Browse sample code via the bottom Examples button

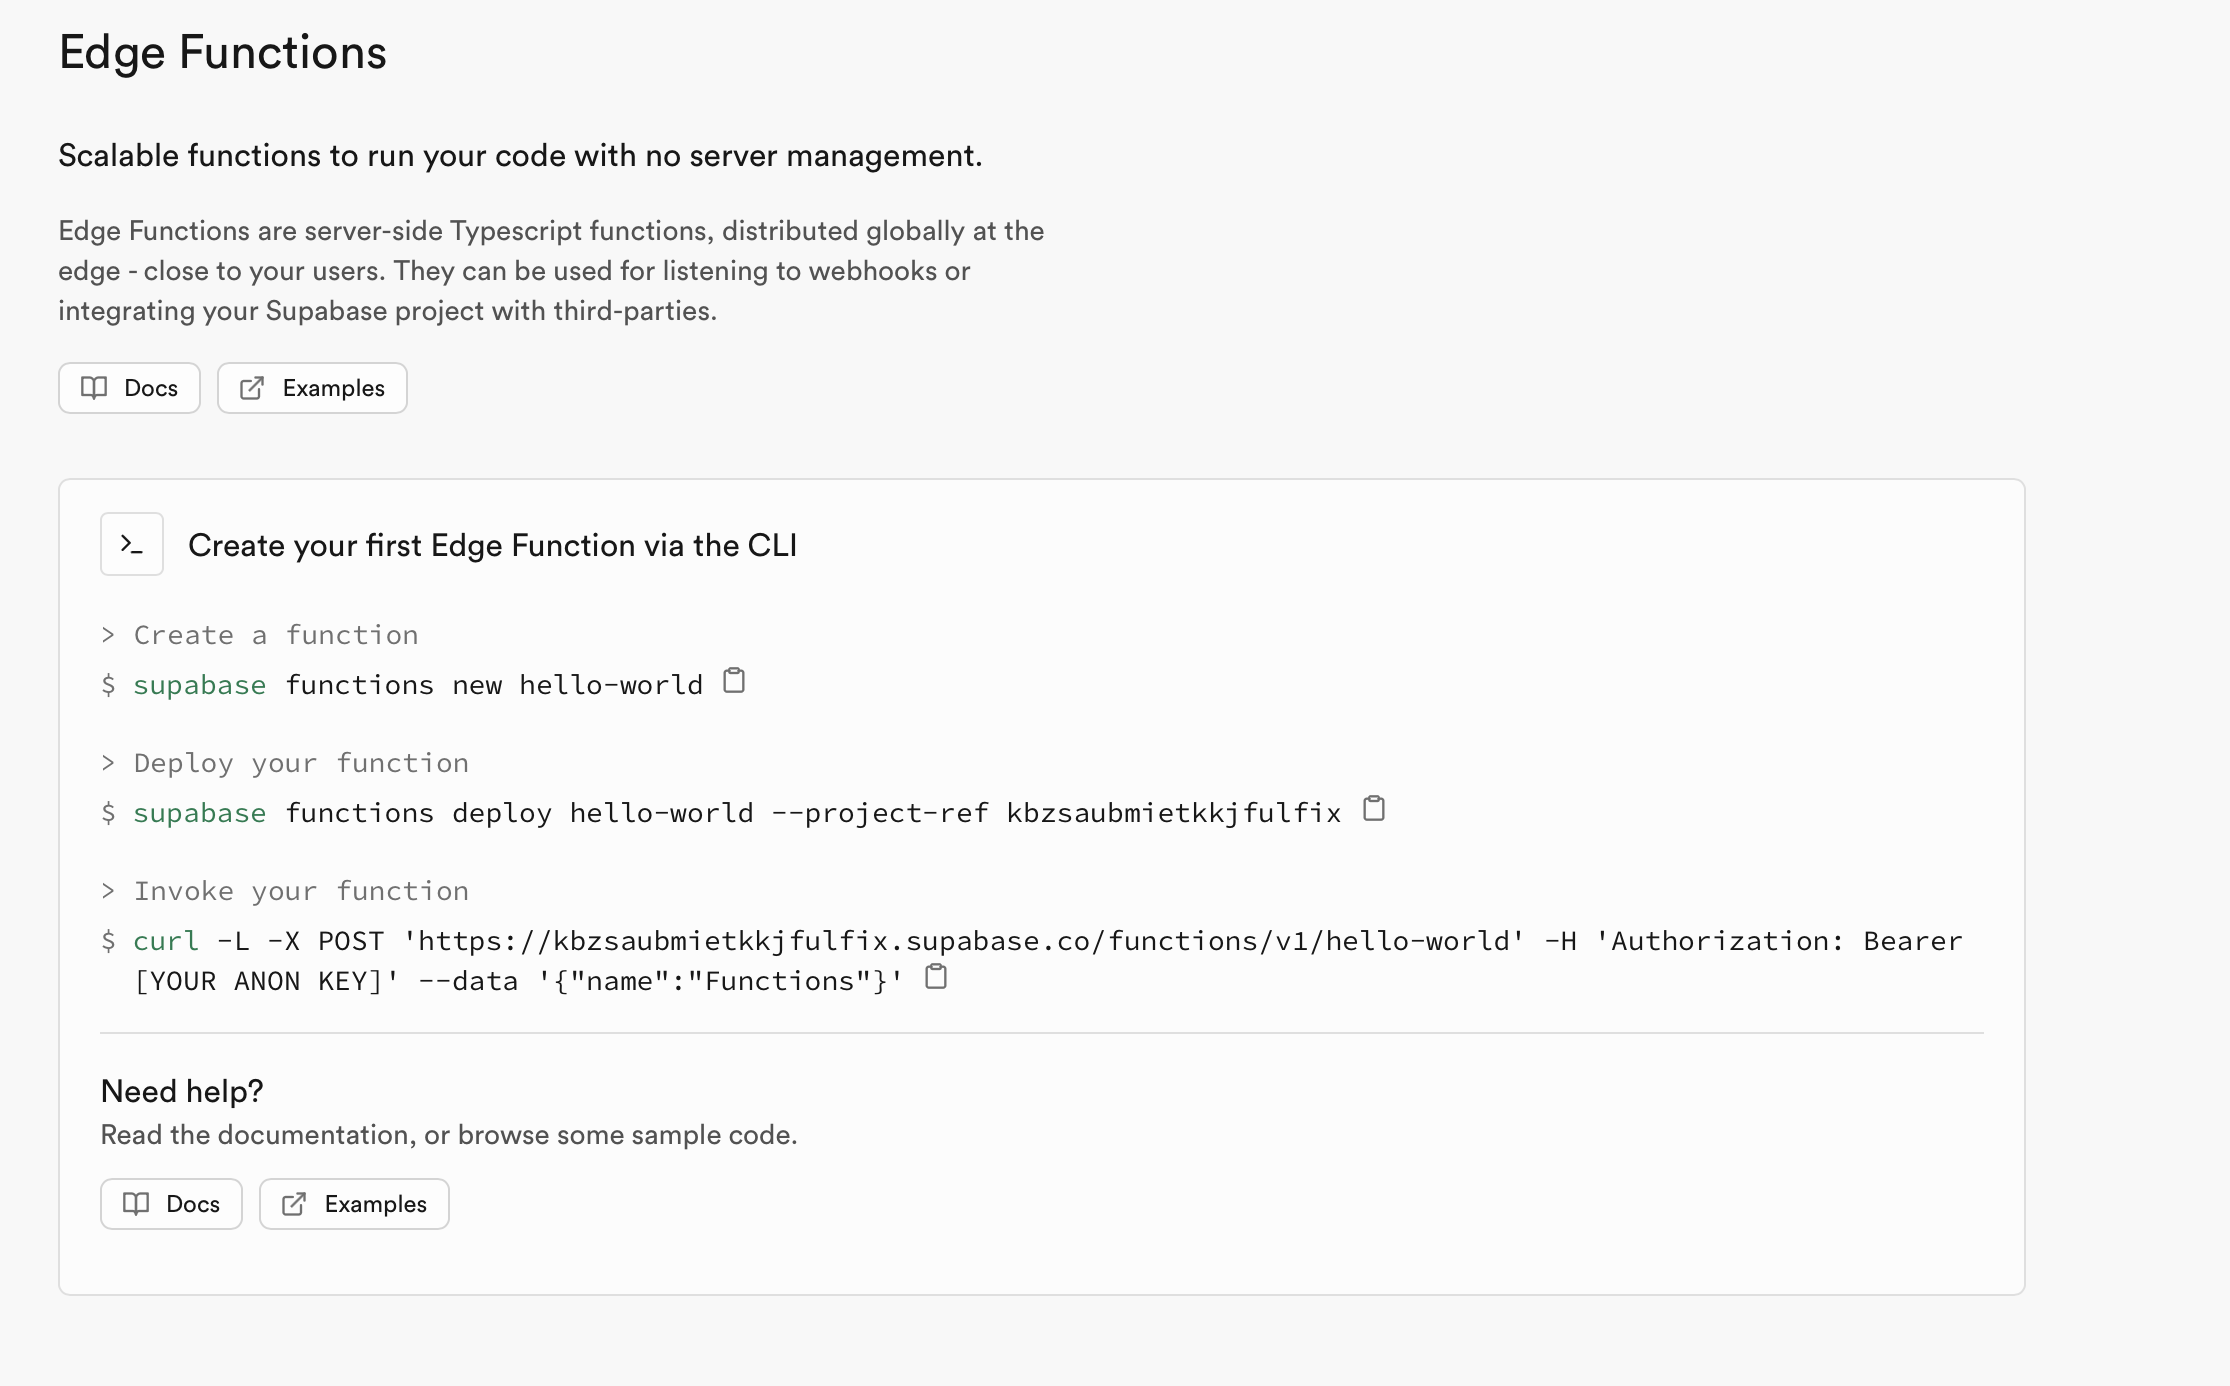click(x=353, y=1204)
